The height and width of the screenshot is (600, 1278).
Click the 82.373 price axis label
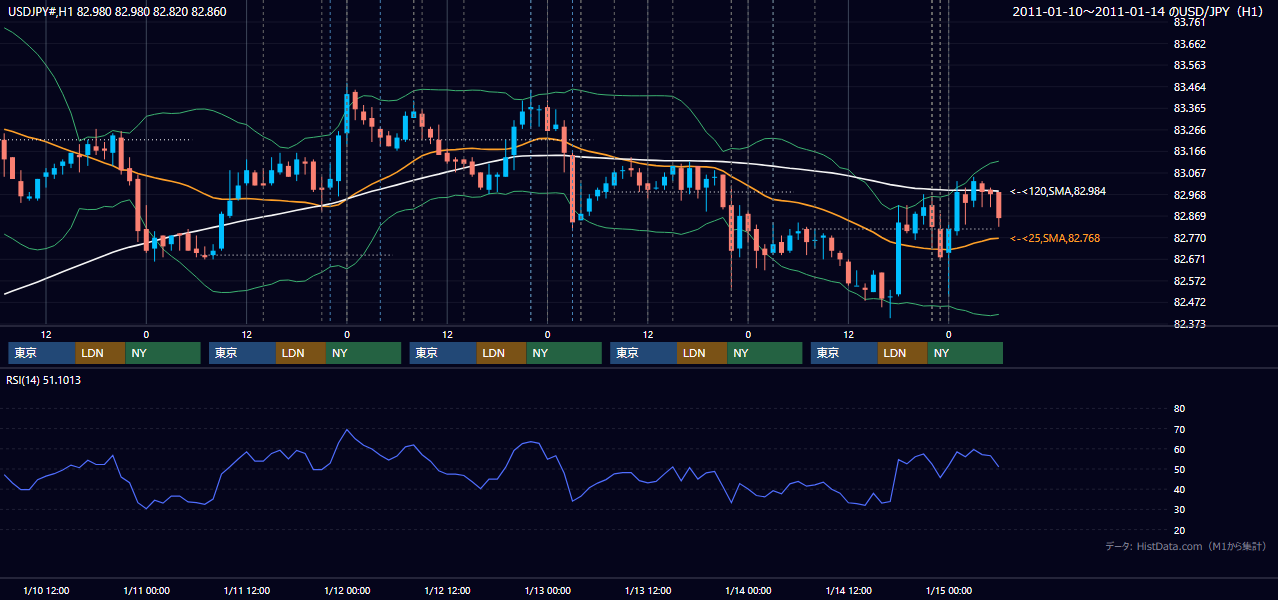coord(1190,324)
